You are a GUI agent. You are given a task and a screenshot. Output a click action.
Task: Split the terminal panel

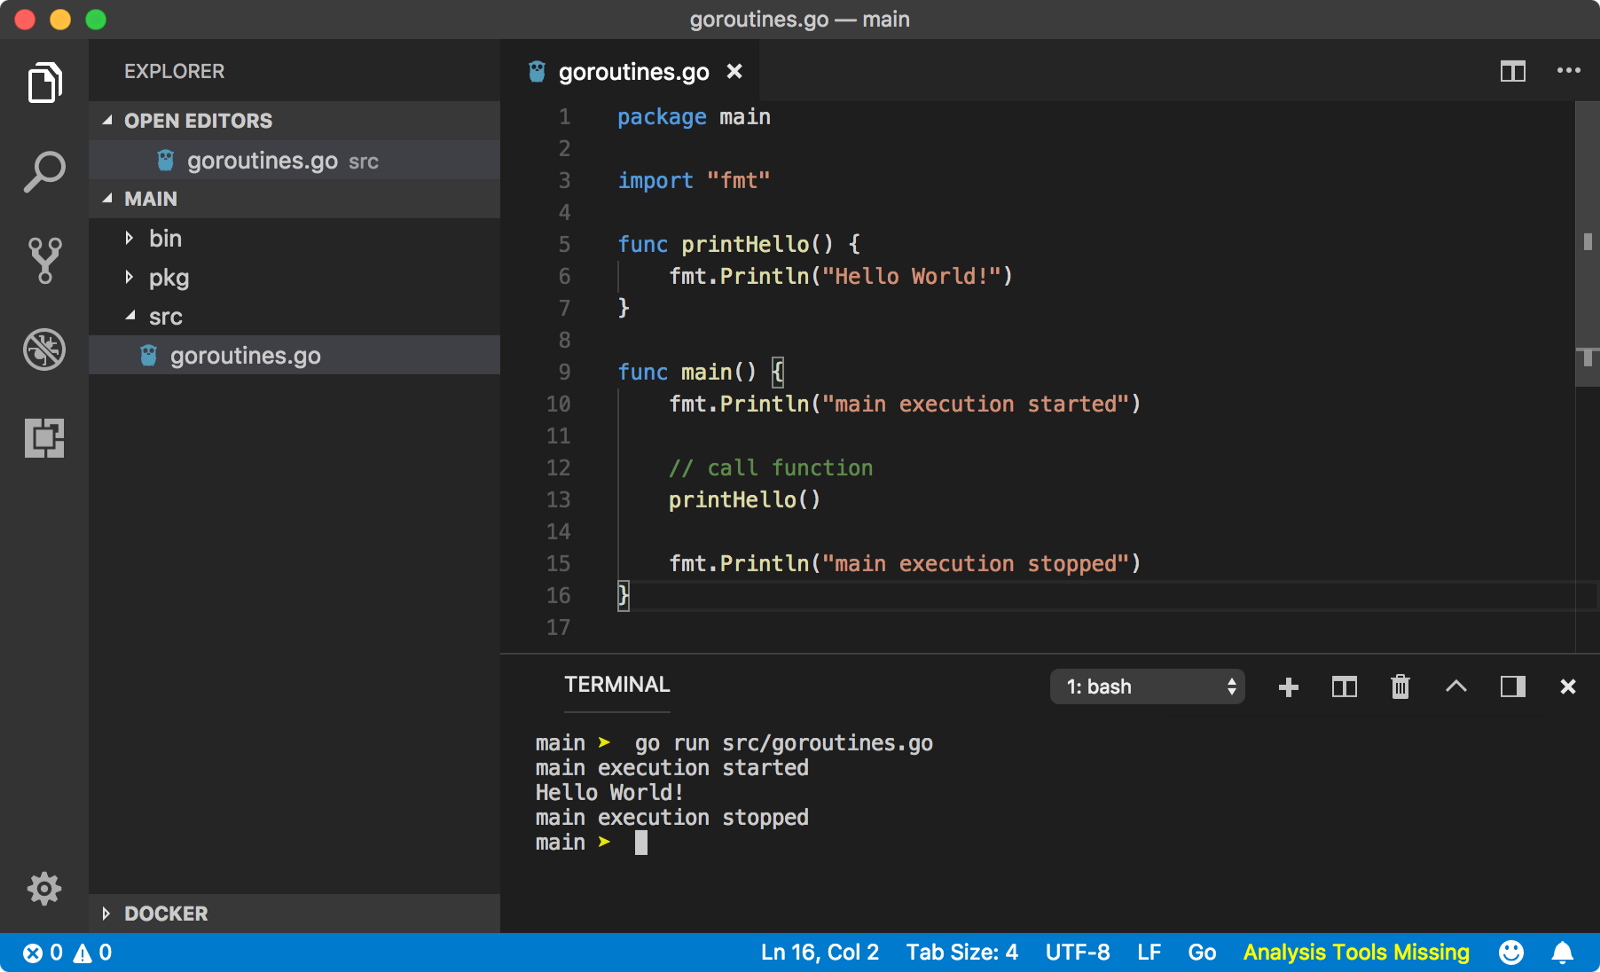click(1344, 687)
